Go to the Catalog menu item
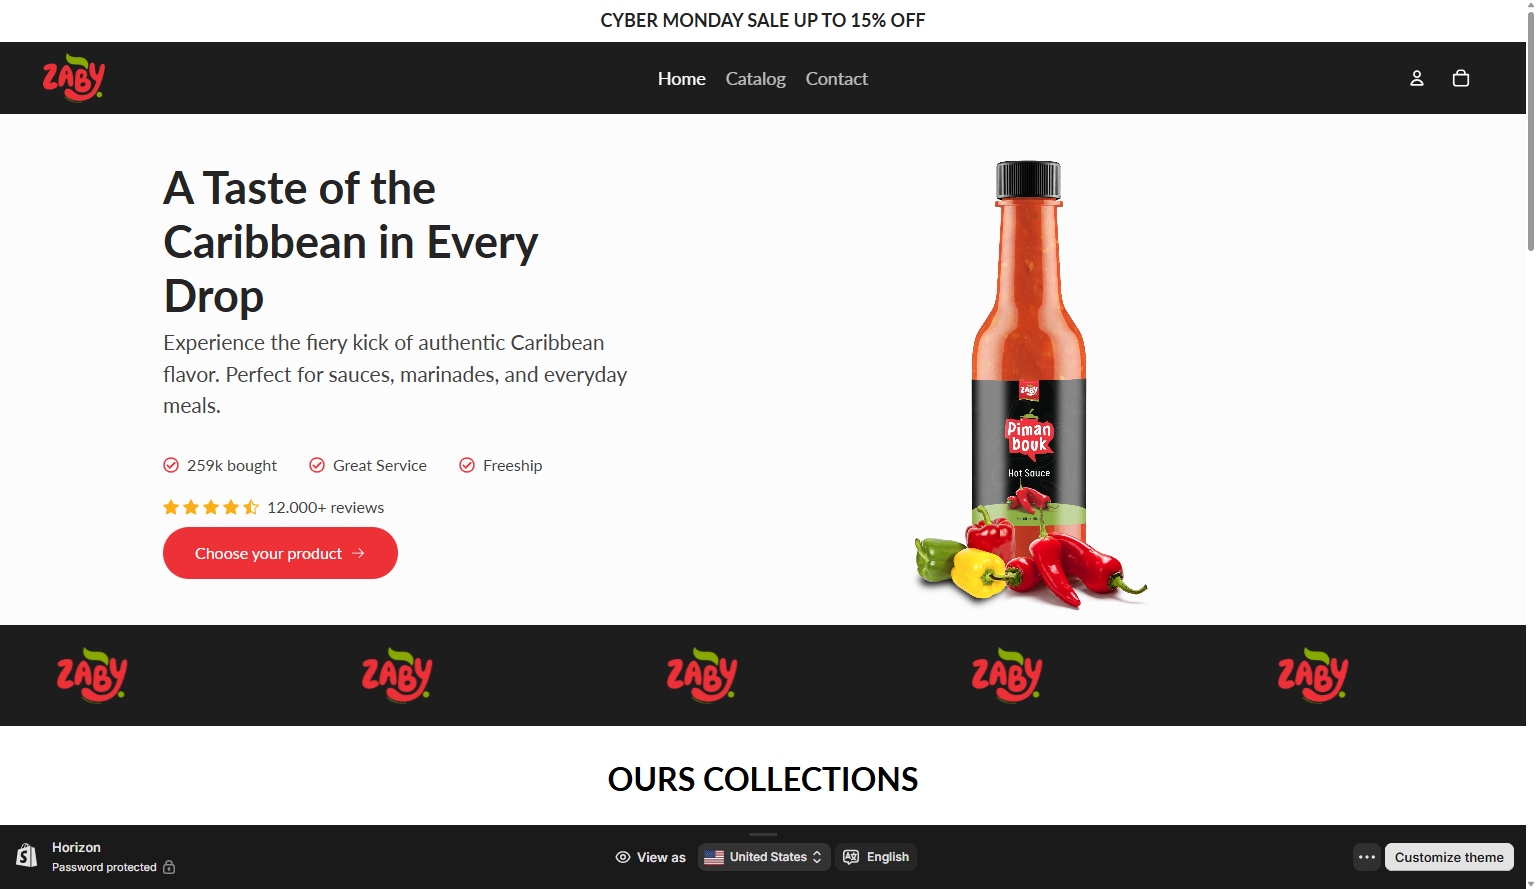This screenshot has width=1536, height=889. (756, 78)
